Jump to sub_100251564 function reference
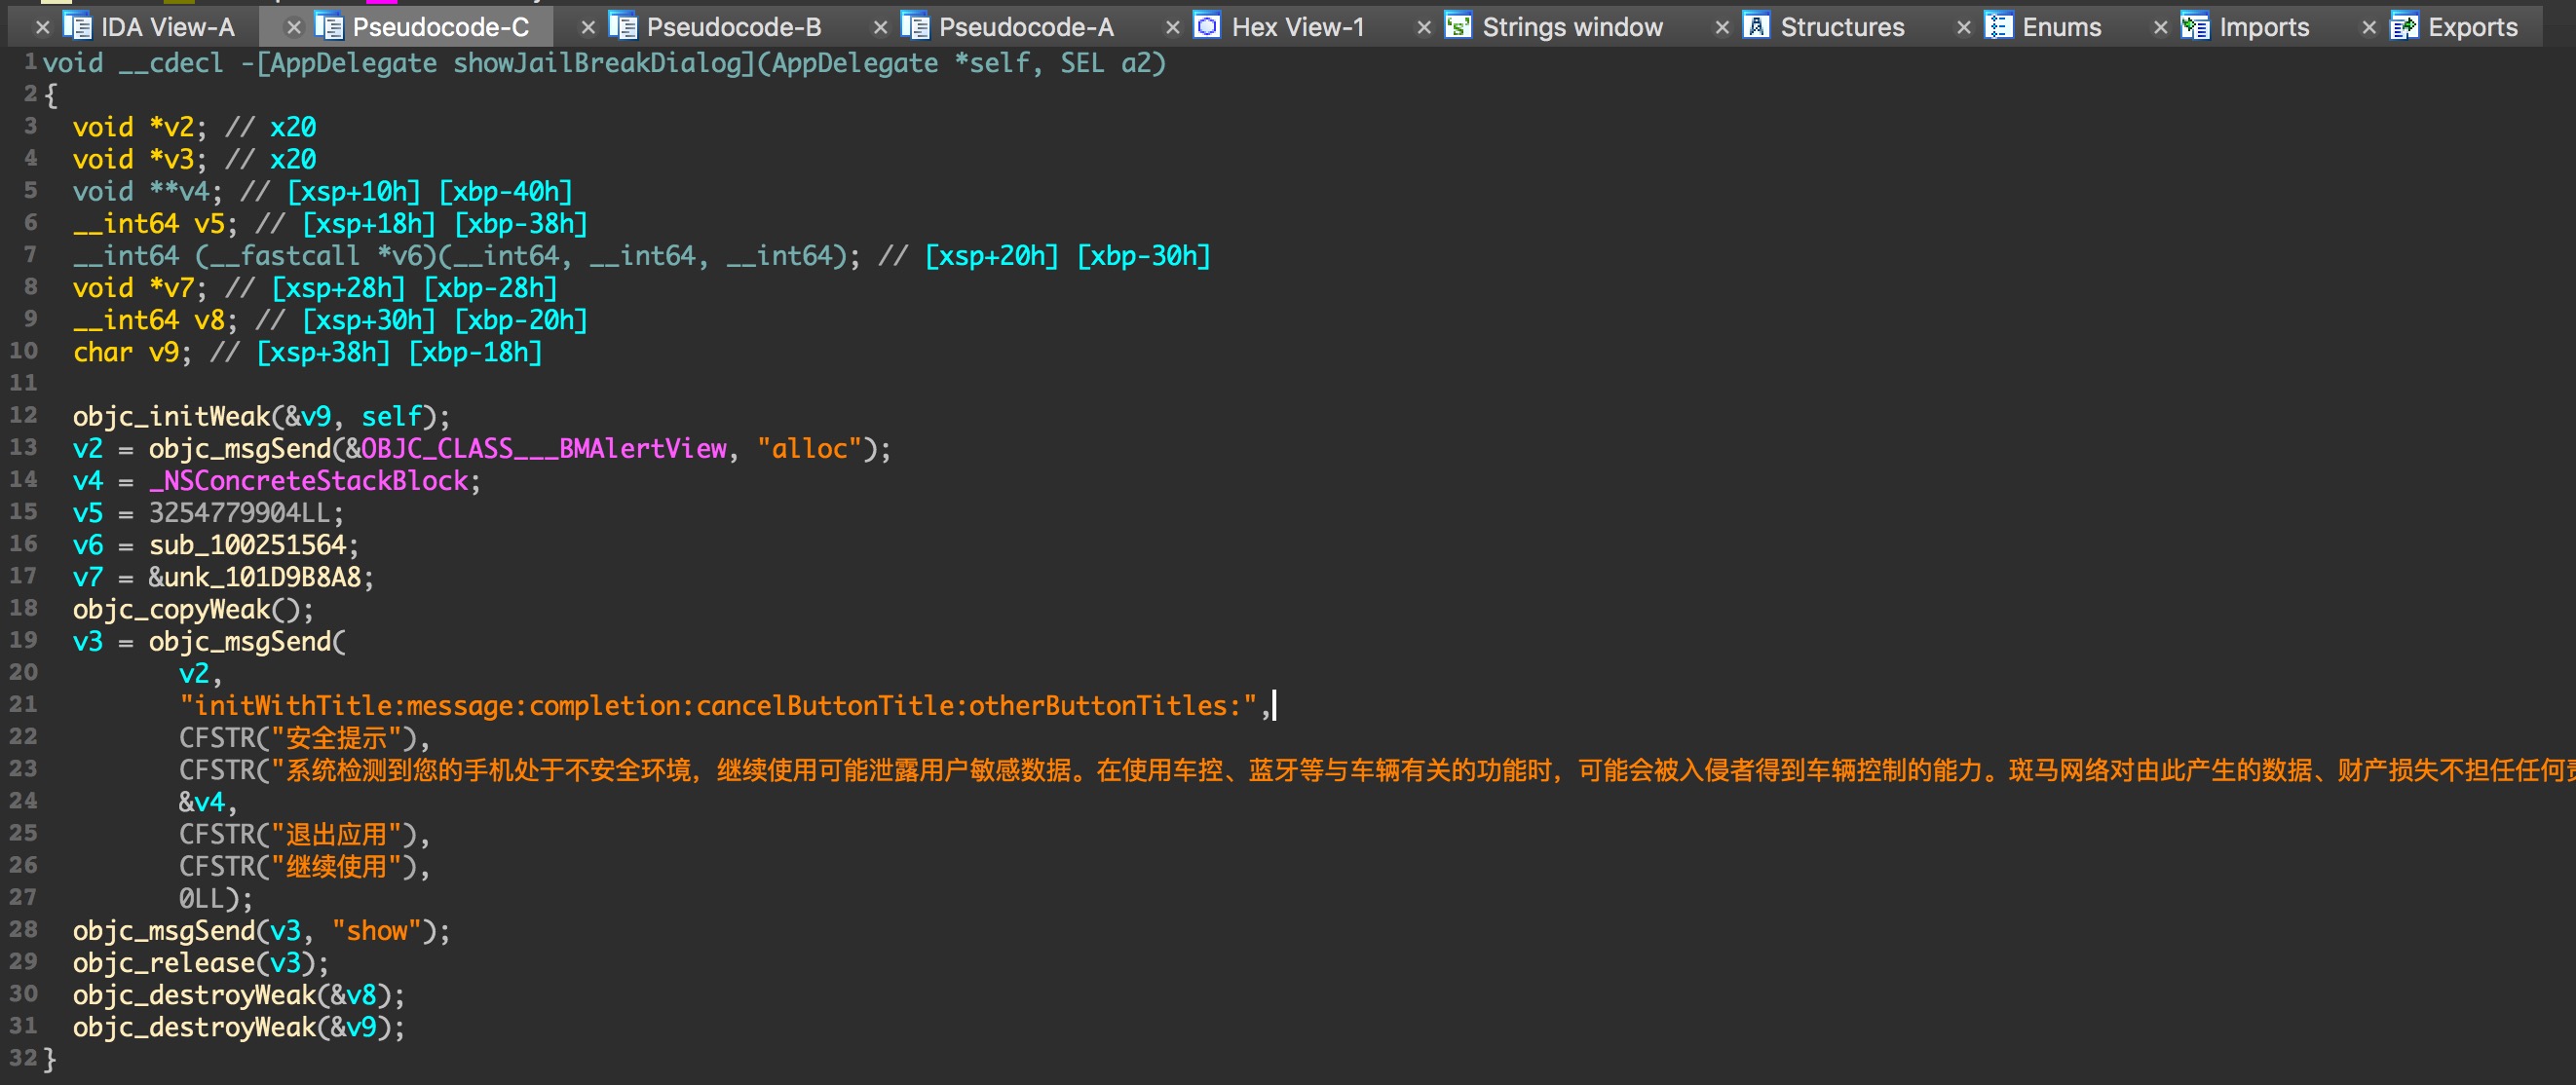The width and height of the screenshot is (2576, 1085). click(x=247, y=545)
